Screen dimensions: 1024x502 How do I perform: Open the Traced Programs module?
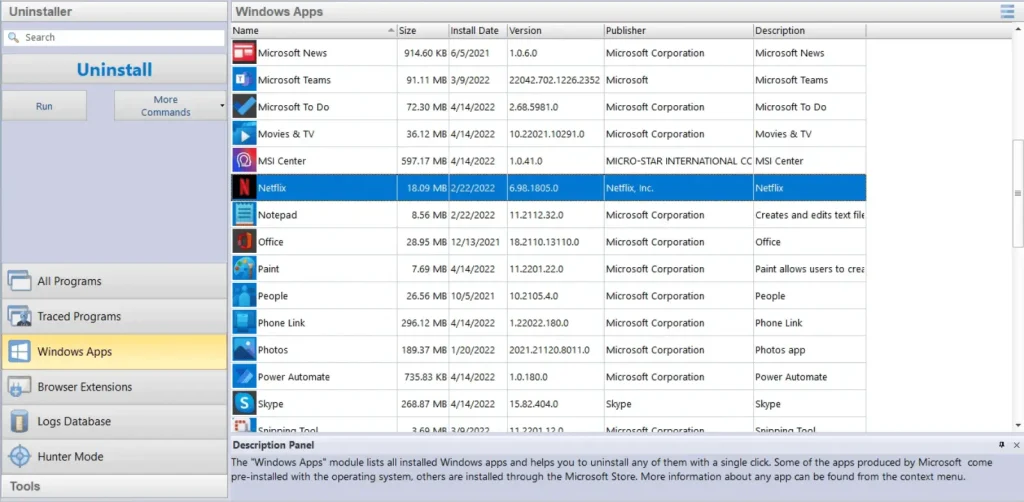(x=114, y=317)
